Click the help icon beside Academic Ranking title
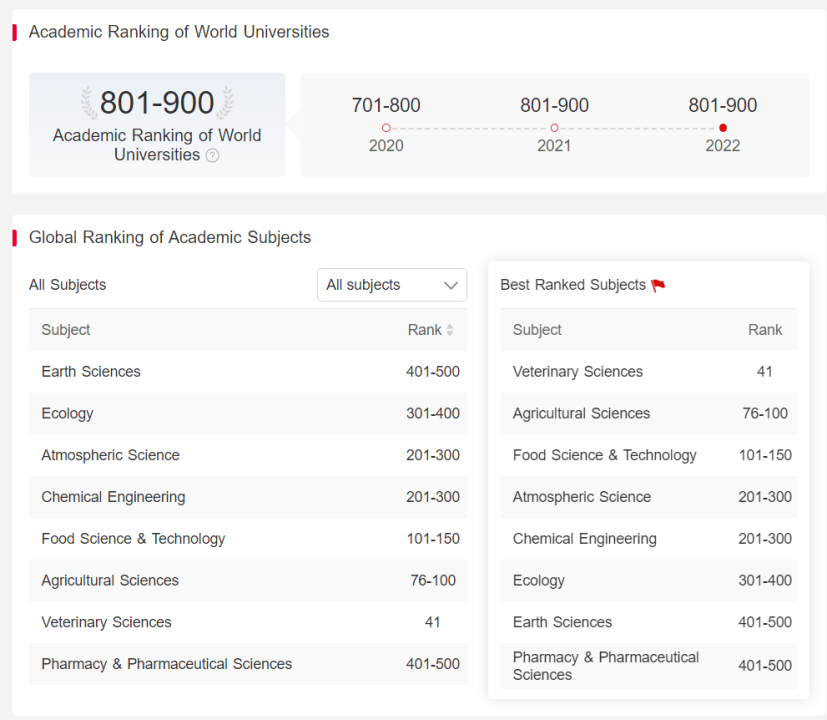The height and width of the screenshot is (720, 827). click(x=212, y=156)
